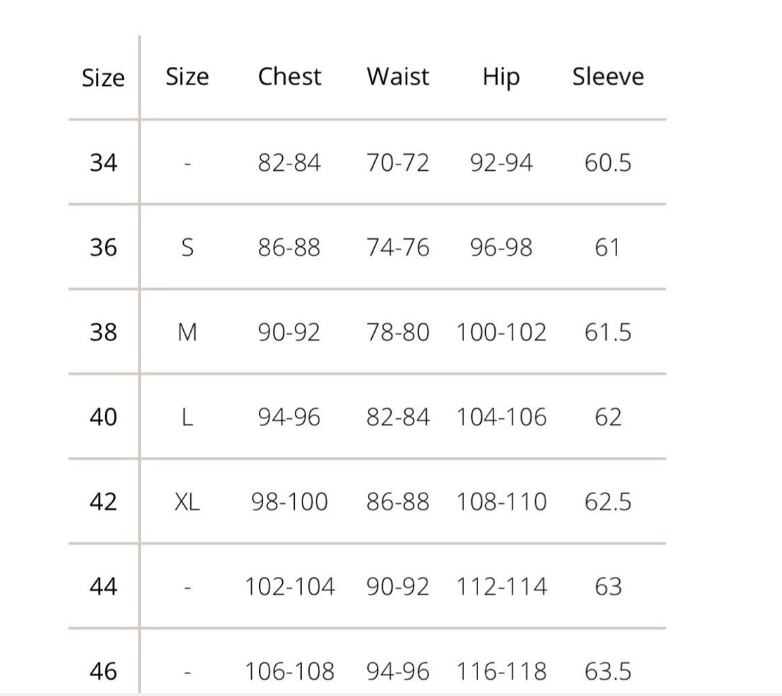The height and width of the screenshot is (696, 782).
Task: Click the M letter size cell
Action: 187,332
